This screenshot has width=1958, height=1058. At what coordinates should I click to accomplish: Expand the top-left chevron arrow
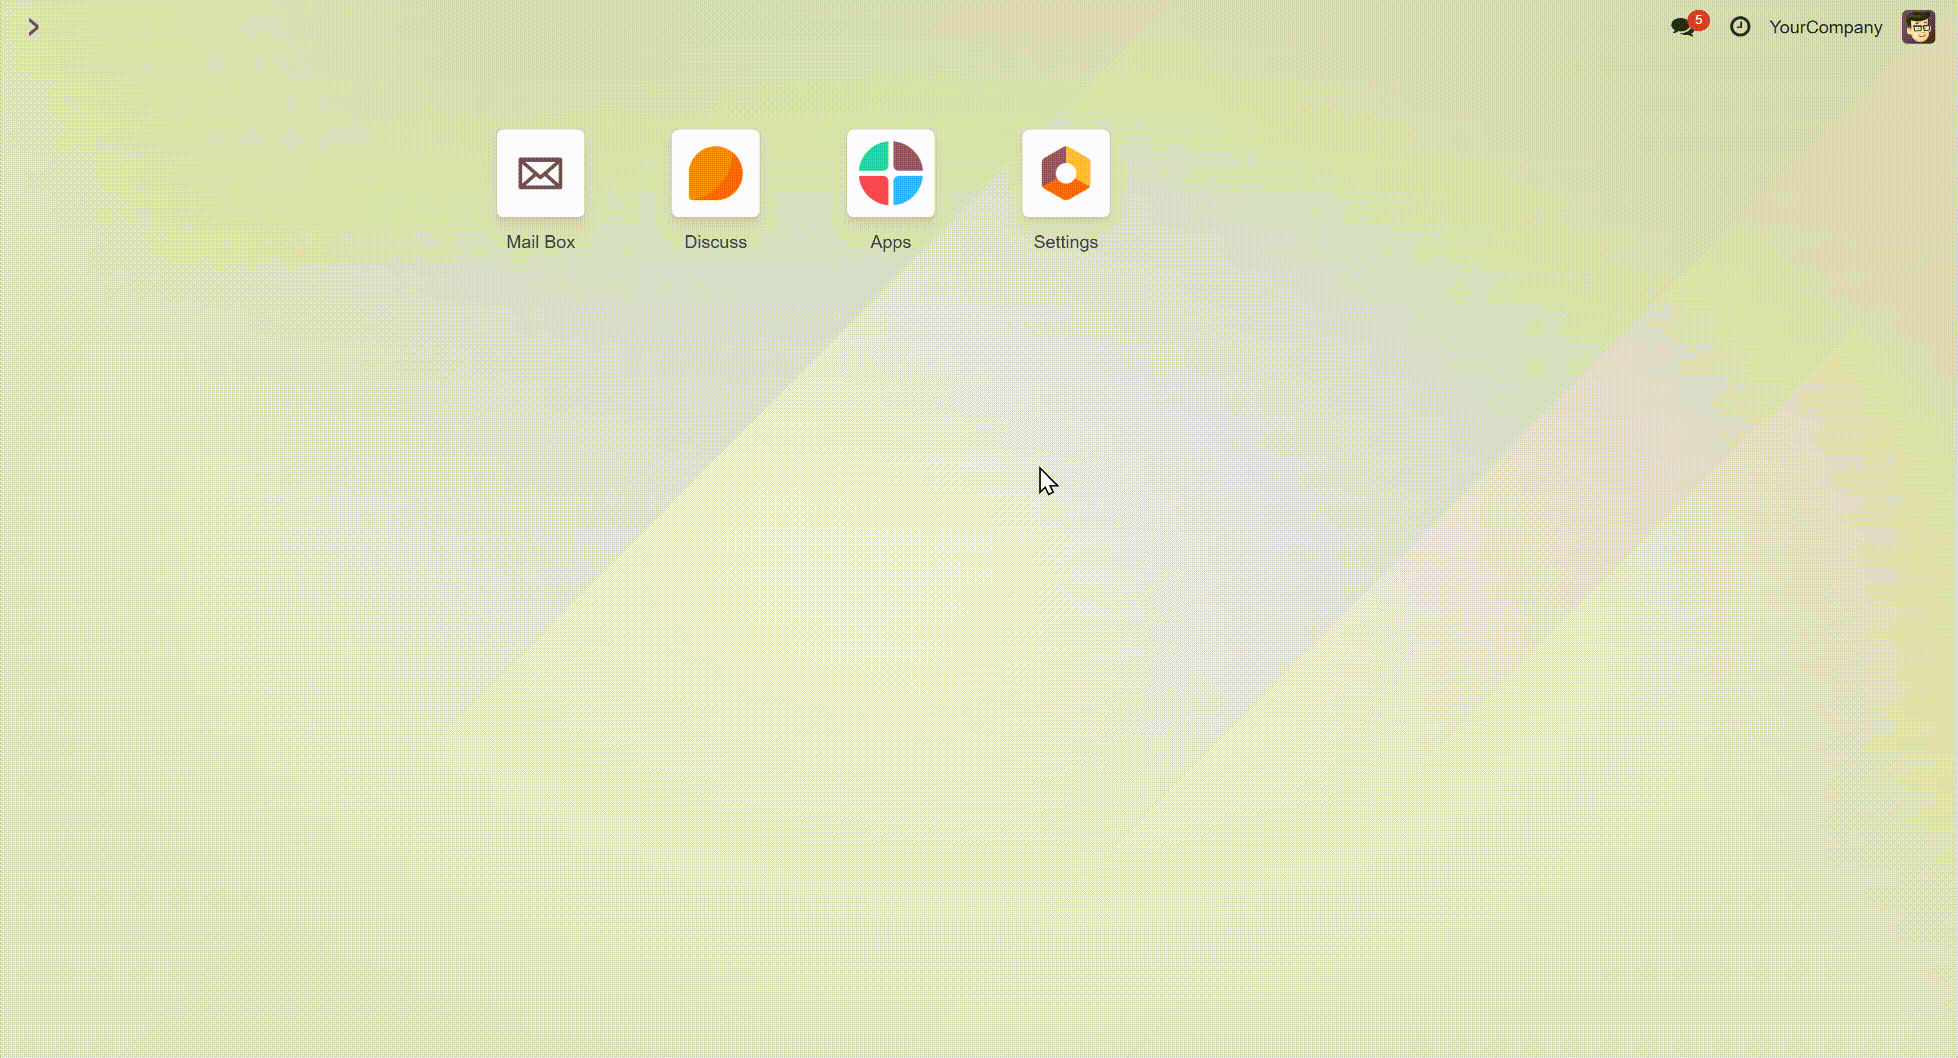click(x=33, y=27)
